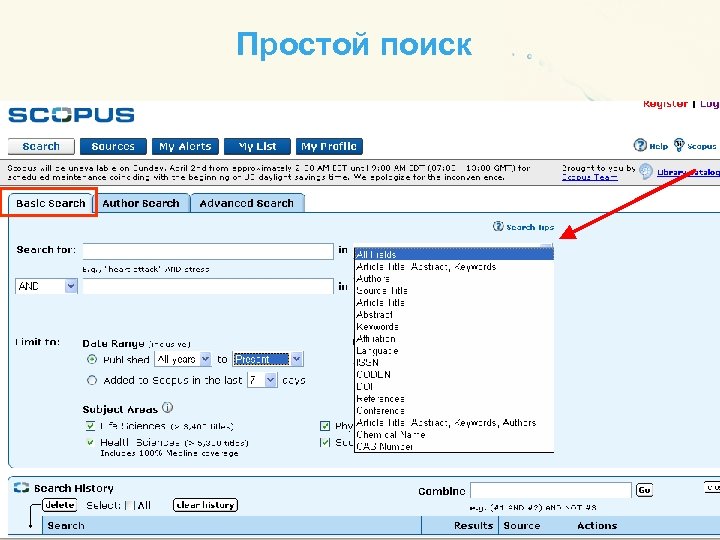Click the Scopus Team link
Image resolution: width=720 pixels, height=540 pixels.
coord(590,177)
